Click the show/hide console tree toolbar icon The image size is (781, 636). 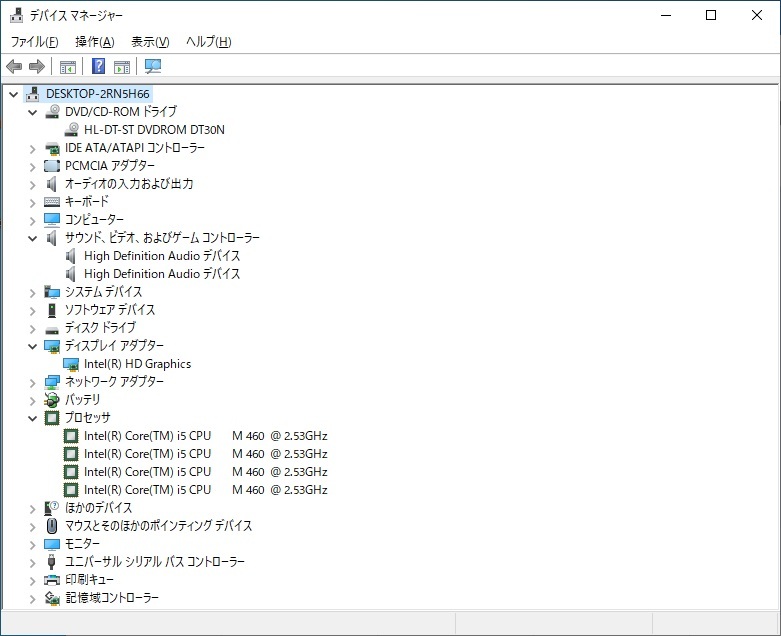[68, 67]
